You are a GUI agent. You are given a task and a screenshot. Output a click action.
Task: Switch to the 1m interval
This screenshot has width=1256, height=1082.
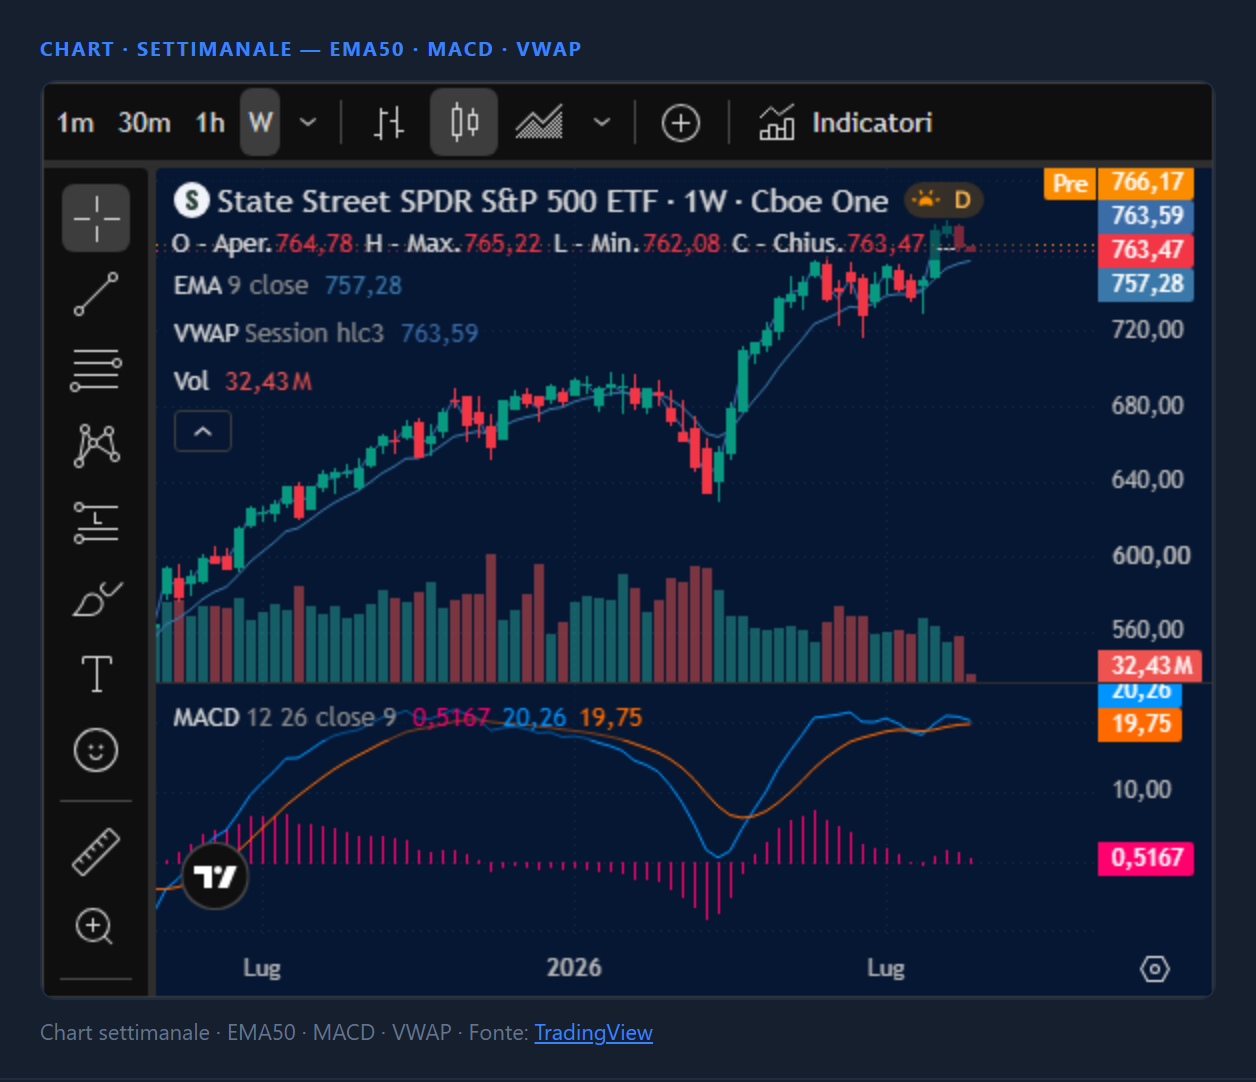click(x=75, y=123)
